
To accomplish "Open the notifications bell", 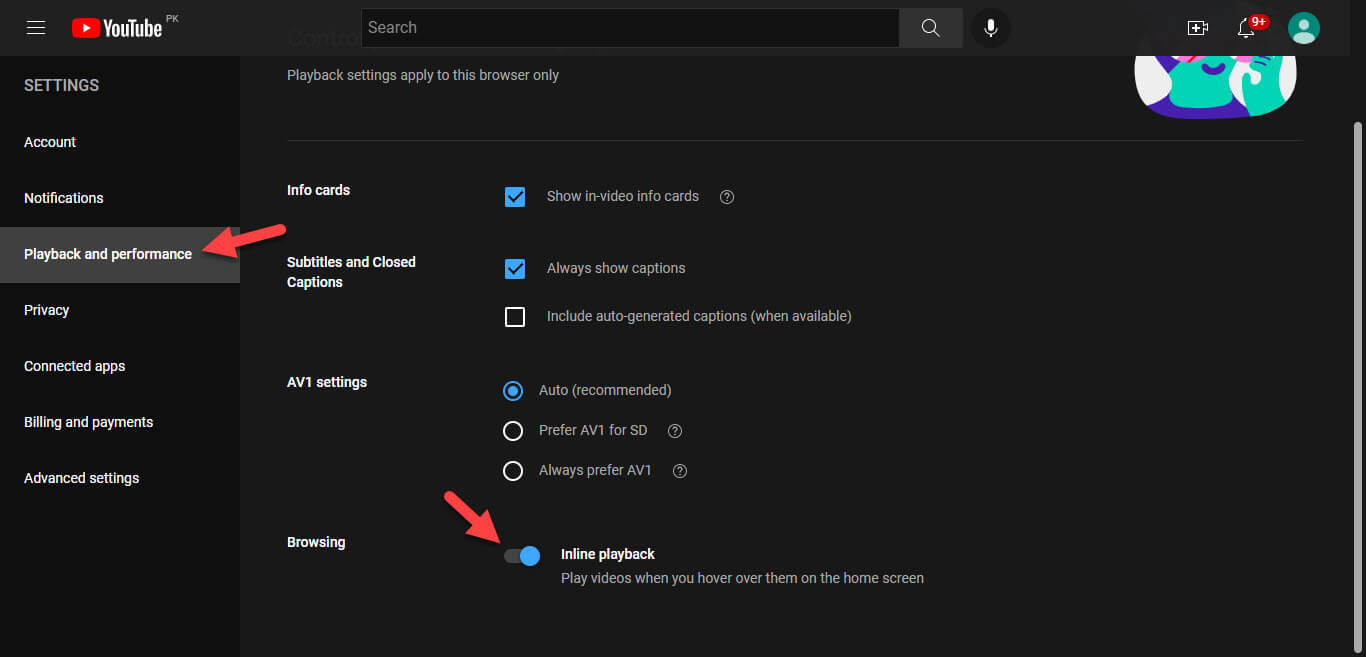I will [1246, 28].
